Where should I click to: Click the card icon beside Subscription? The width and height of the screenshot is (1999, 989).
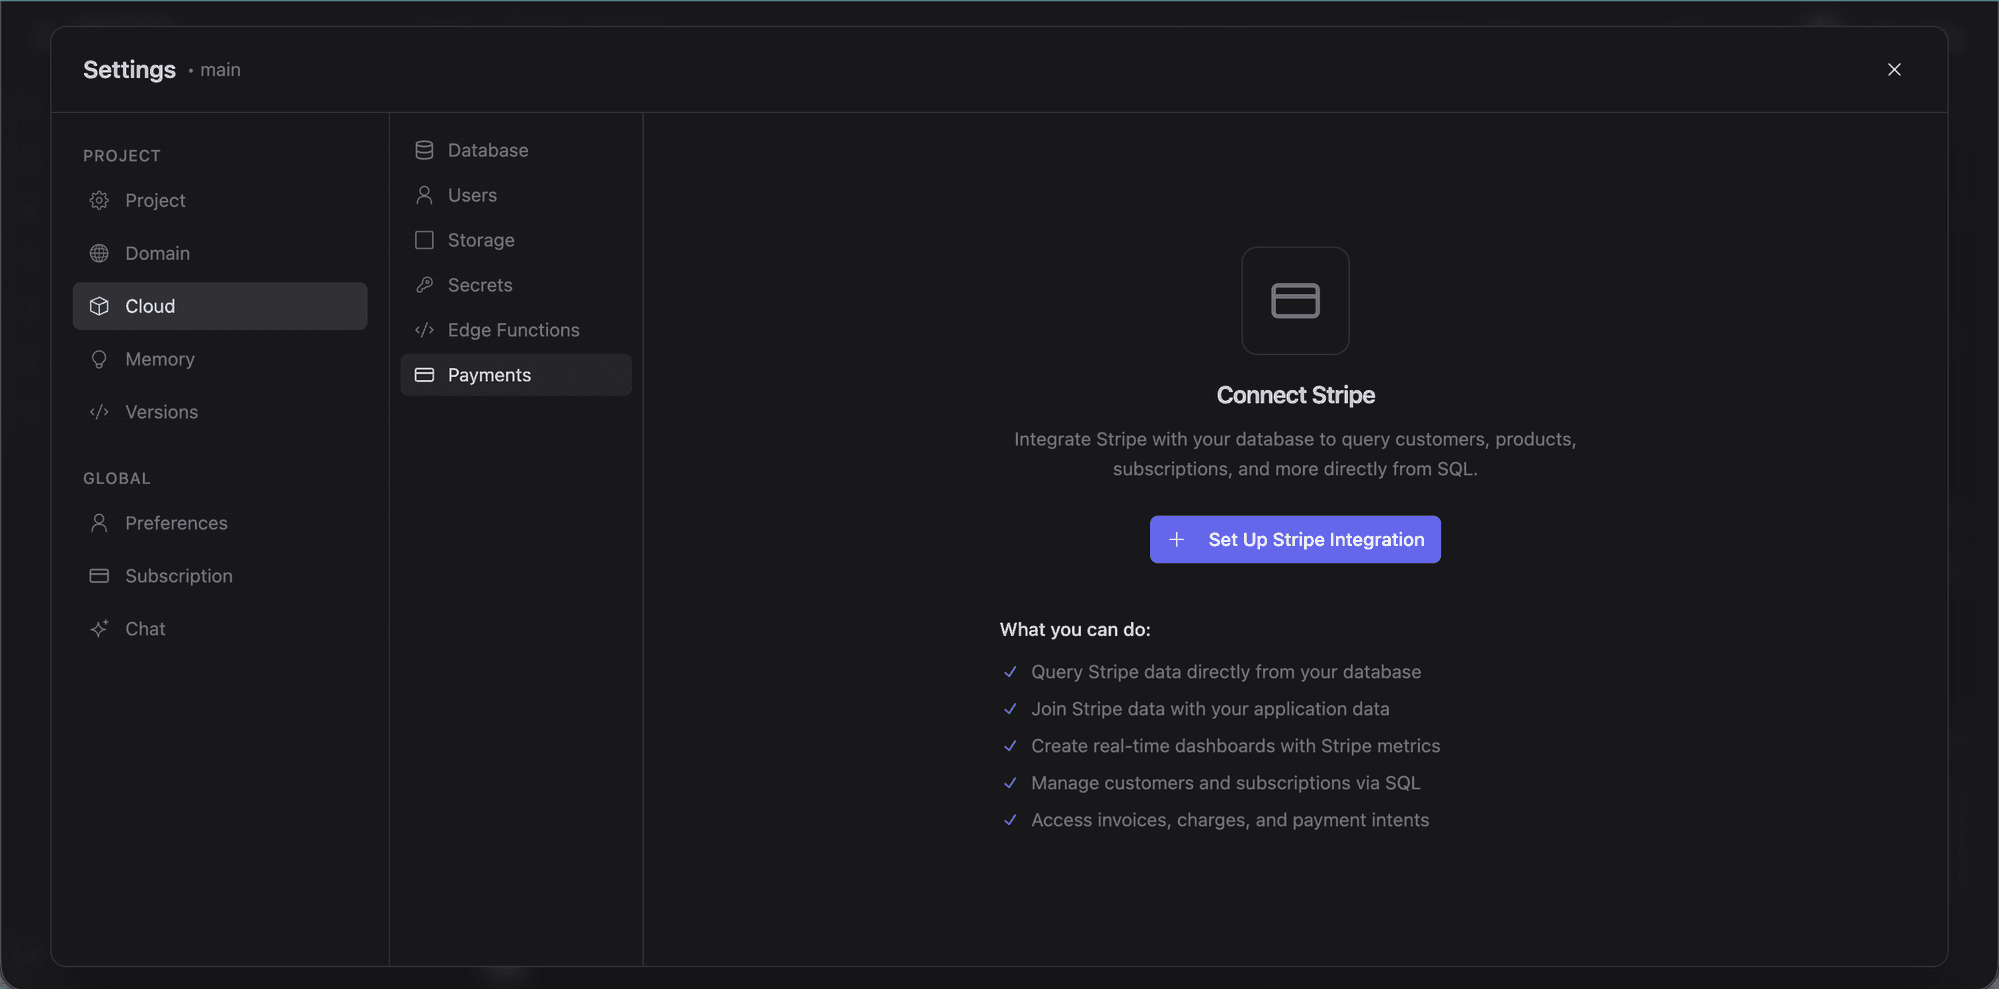[99, 576]
